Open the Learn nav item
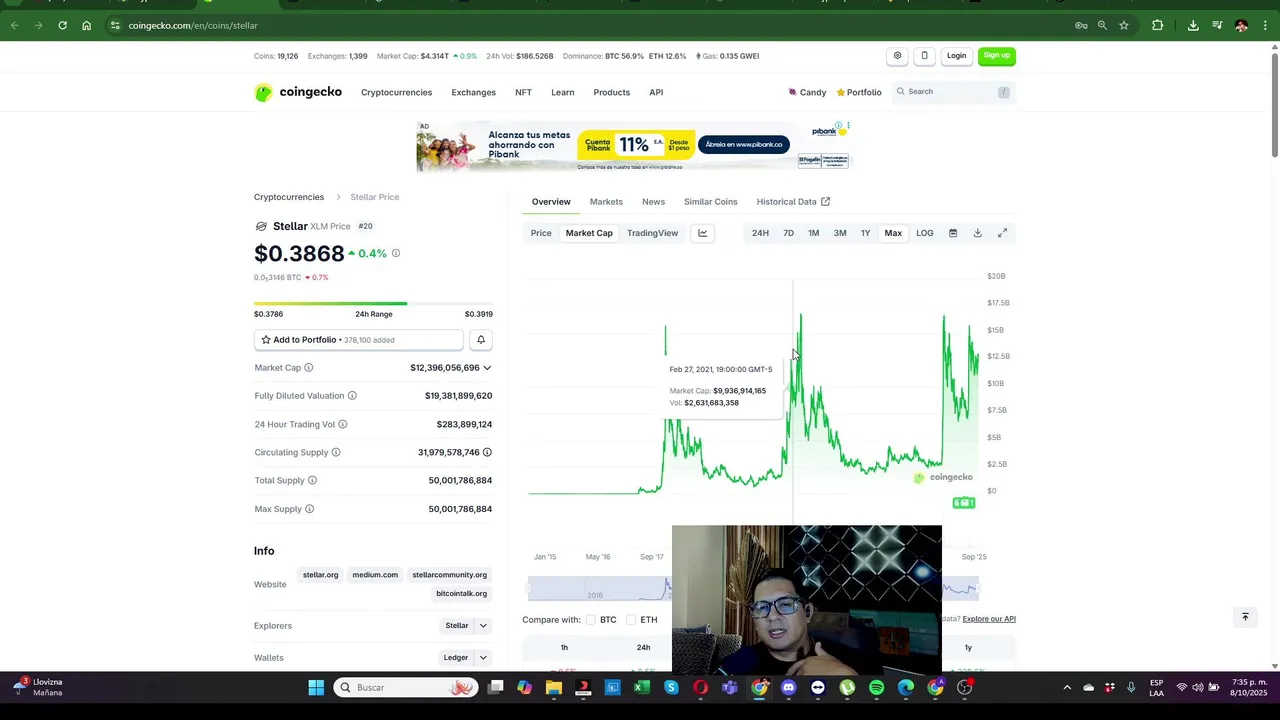1280x720 pixels. coord(563,92)
